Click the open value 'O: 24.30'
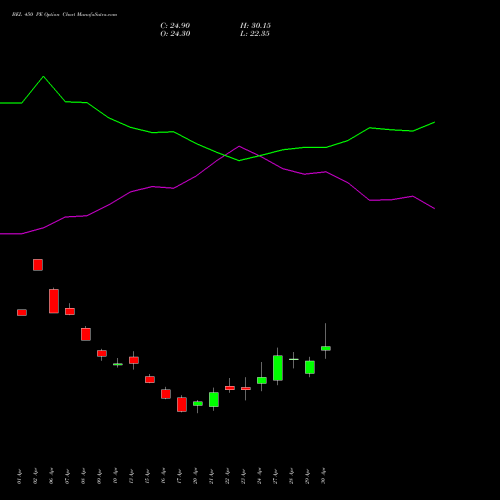Viewport: 500px width, 500px height. (x=175, y=34)
